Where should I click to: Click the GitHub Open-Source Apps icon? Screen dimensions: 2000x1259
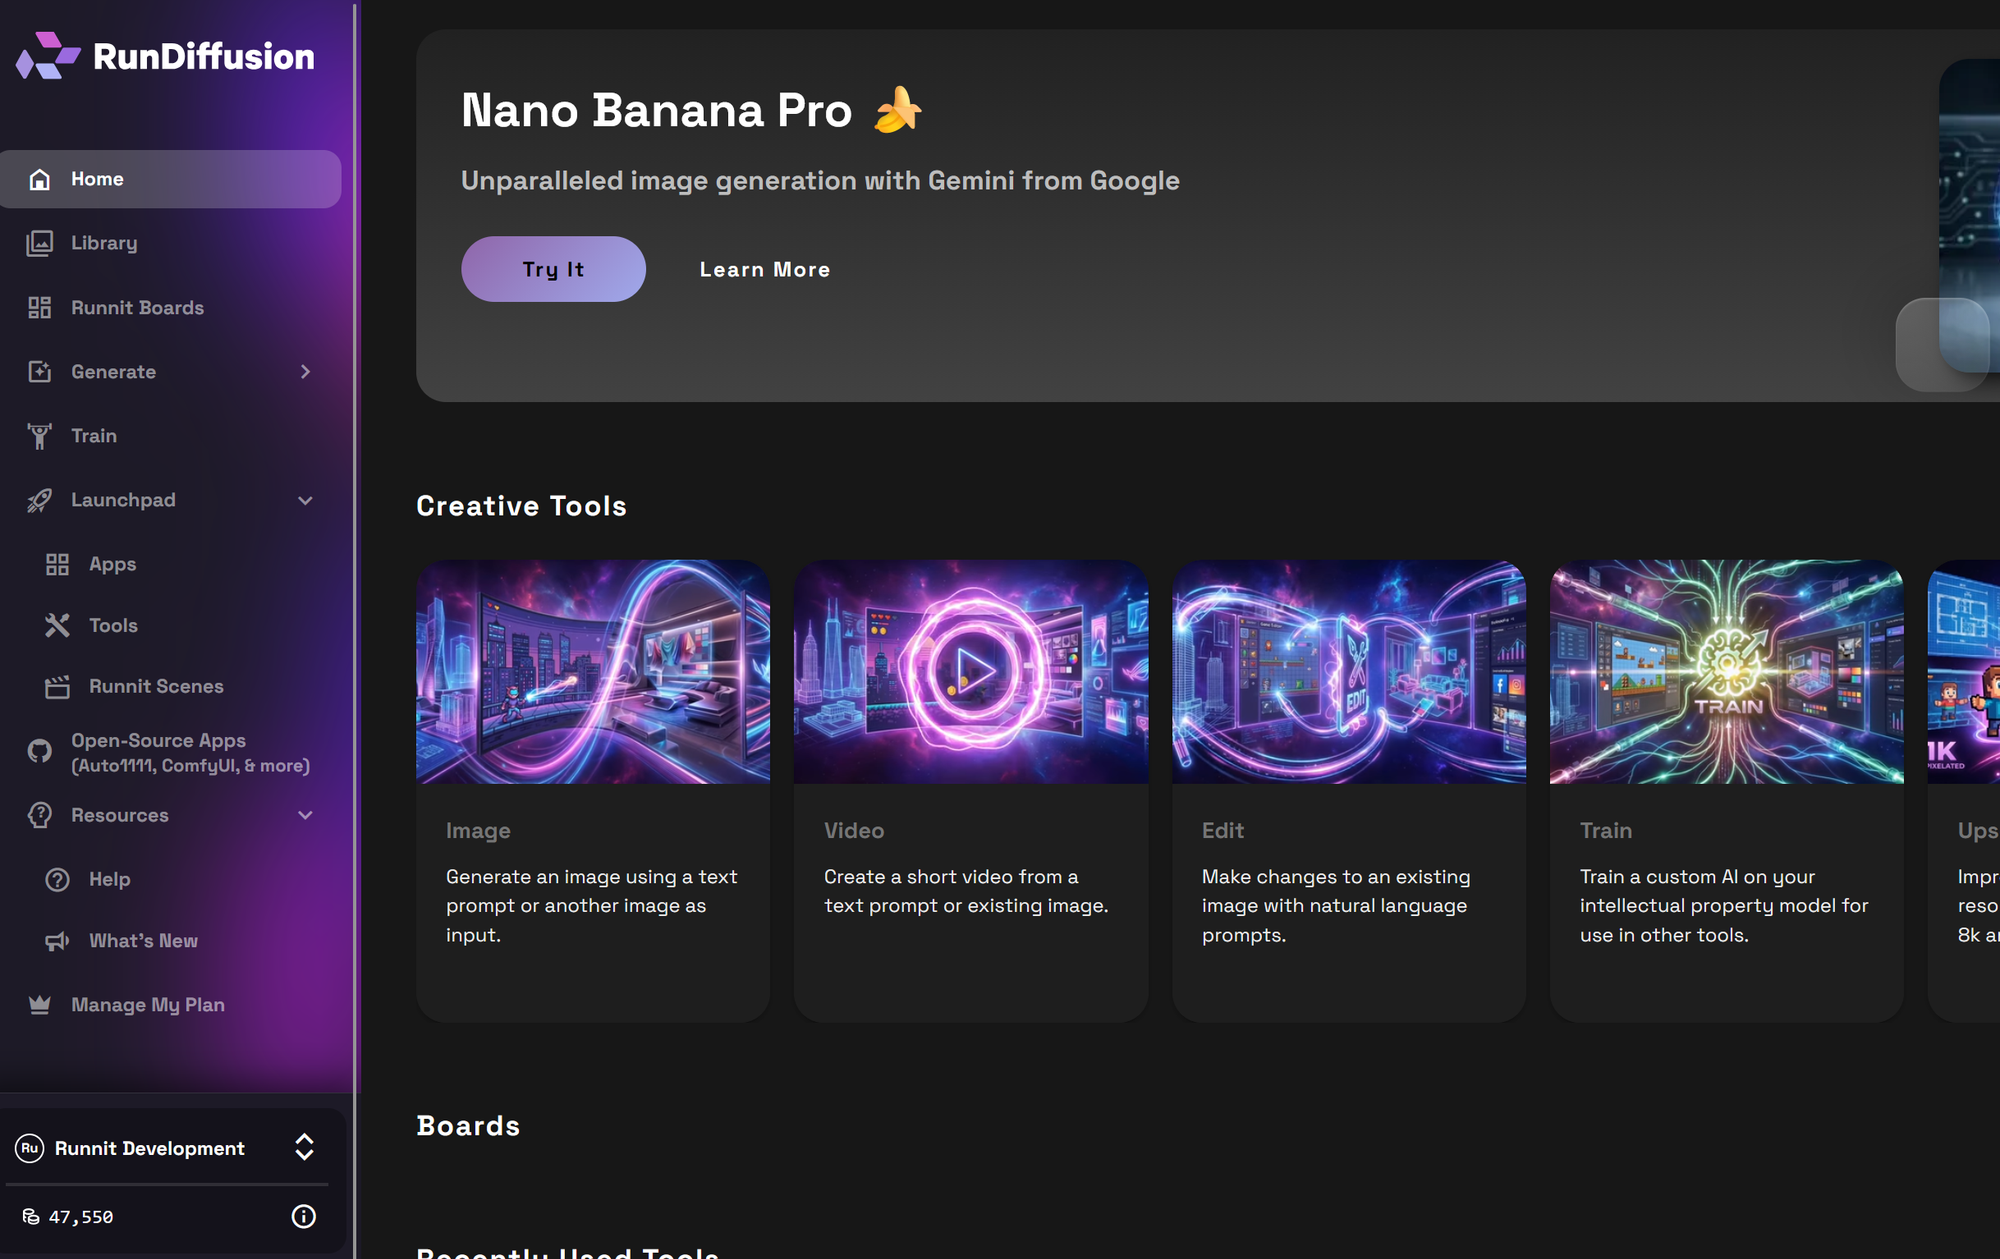40,752
